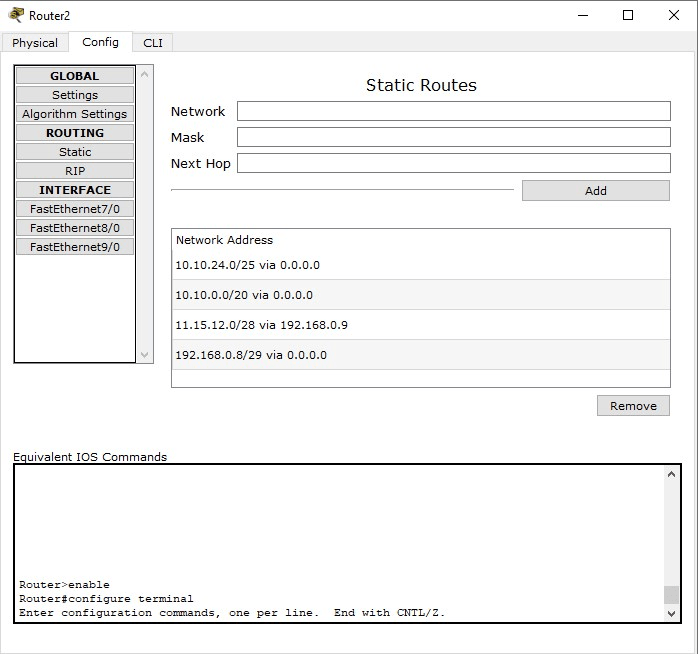Select route 11.15.12.0/28 via 192.168.0.9
The width and height of the screenshot is (698, 654).
(420, 325)
